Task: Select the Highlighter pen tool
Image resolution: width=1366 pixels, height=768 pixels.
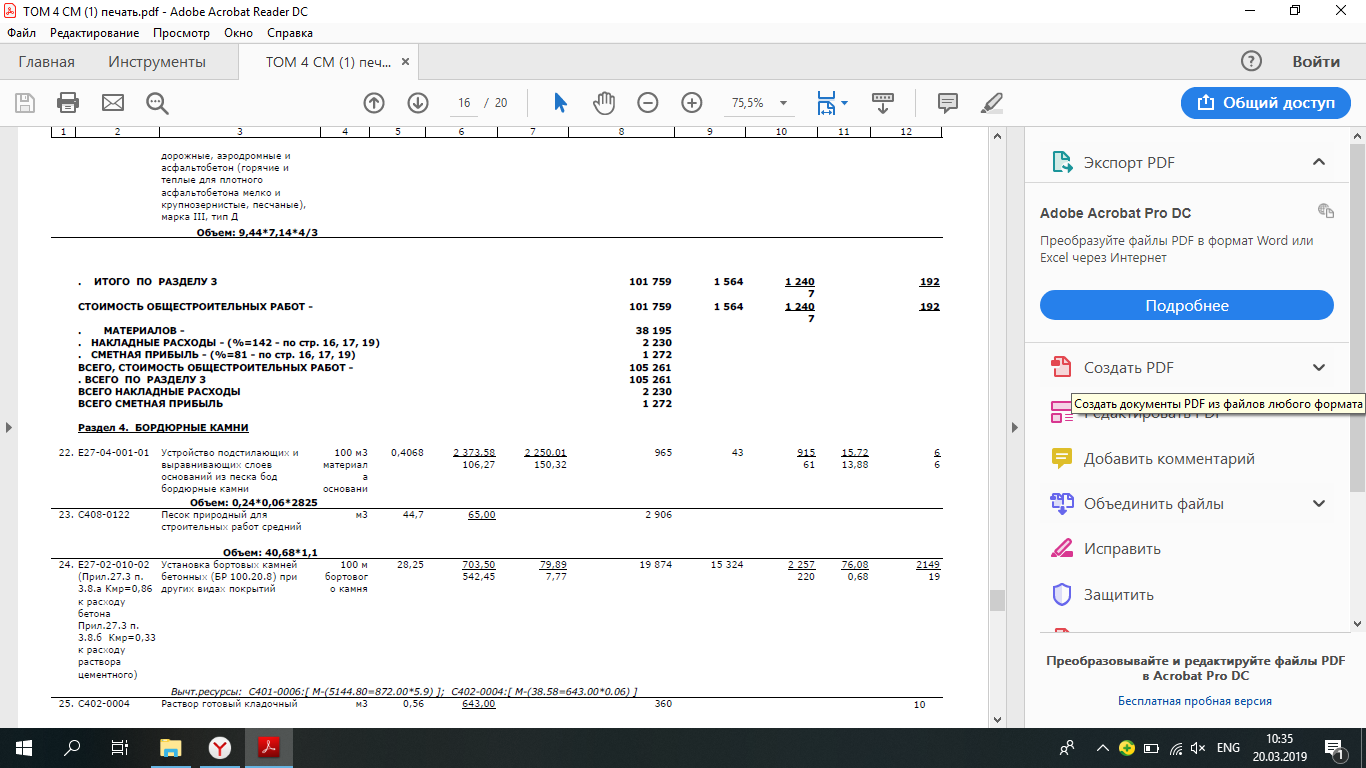Action: click(x=991, y=103)
